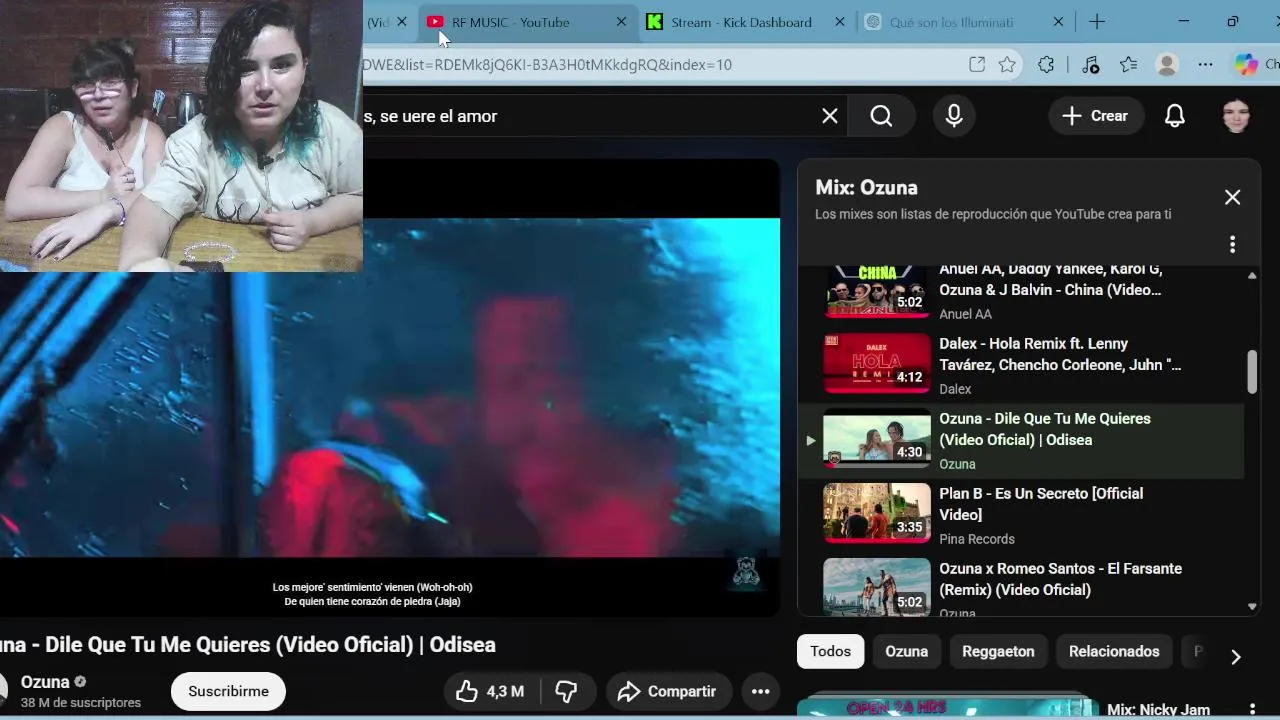
Task: Open the Ozuna channel name link
Action: 45,682
